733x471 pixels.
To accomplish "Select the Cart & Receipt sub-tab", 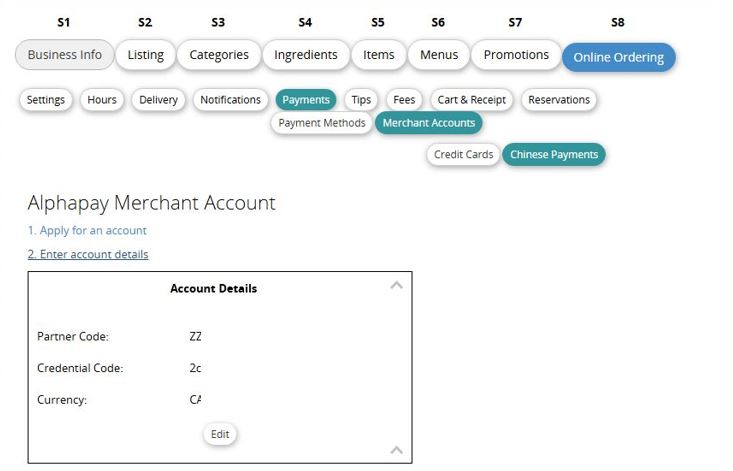I will coord(472,100).
